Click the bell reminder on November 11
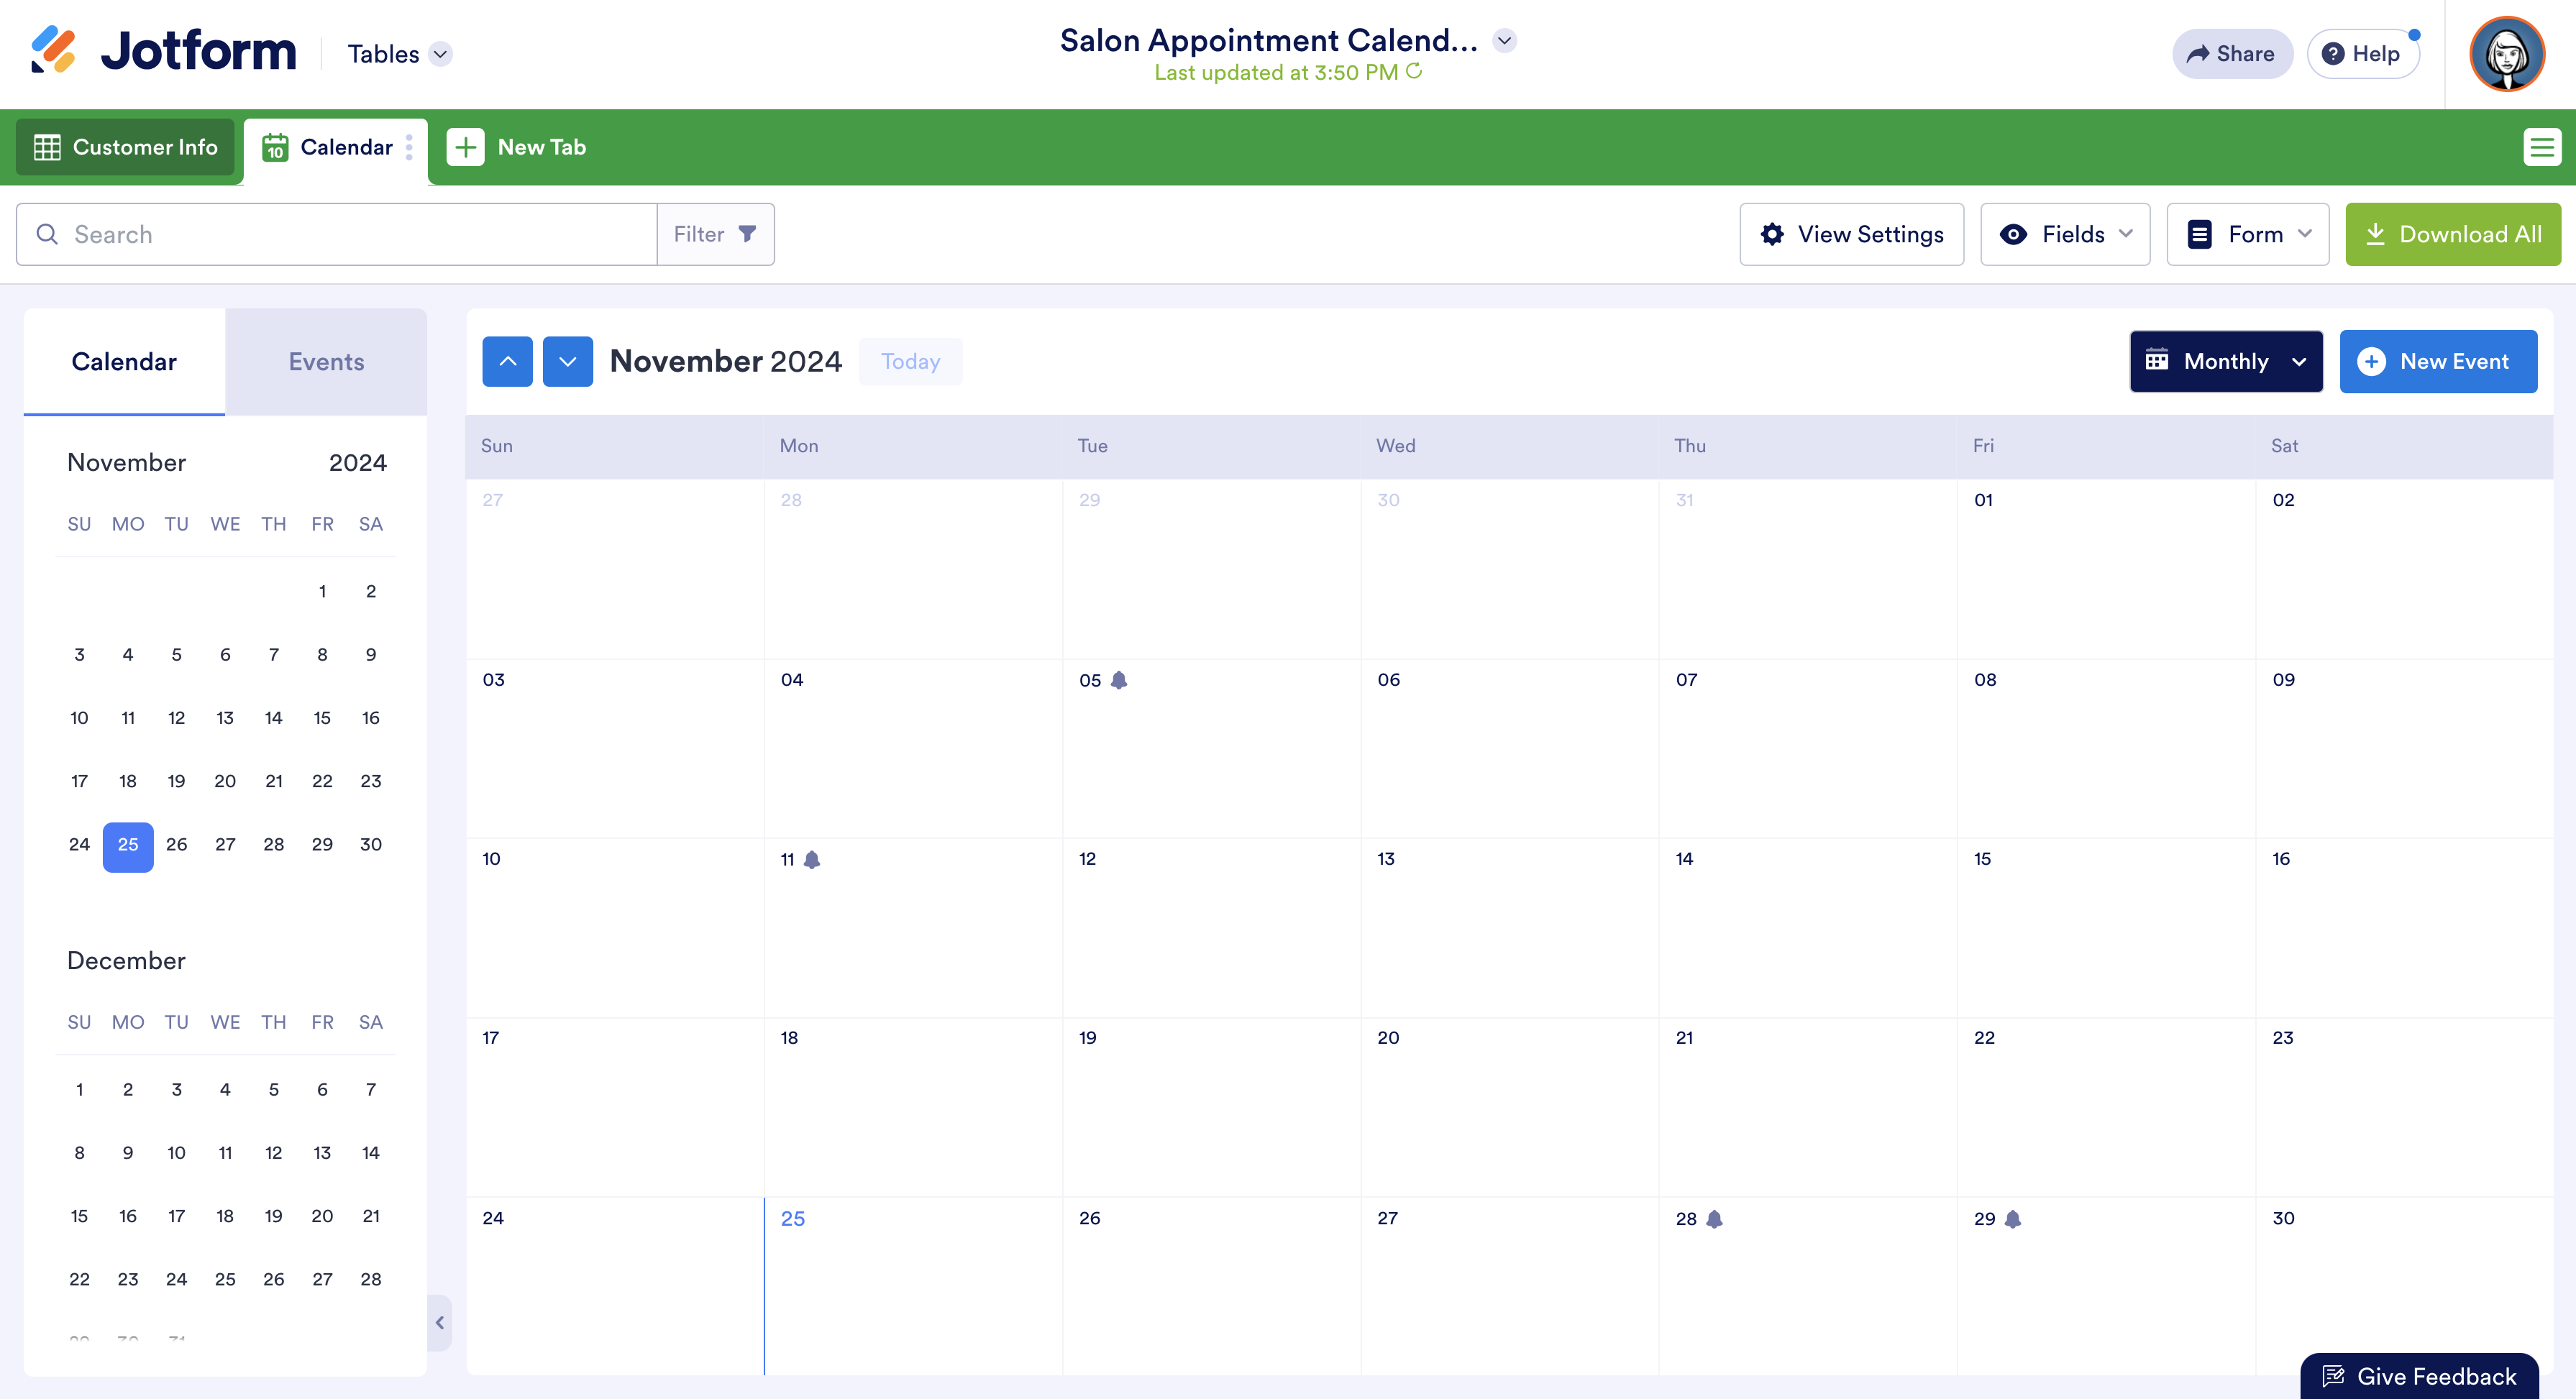This screenshot has height=1399, width=2576. point(812,859)
